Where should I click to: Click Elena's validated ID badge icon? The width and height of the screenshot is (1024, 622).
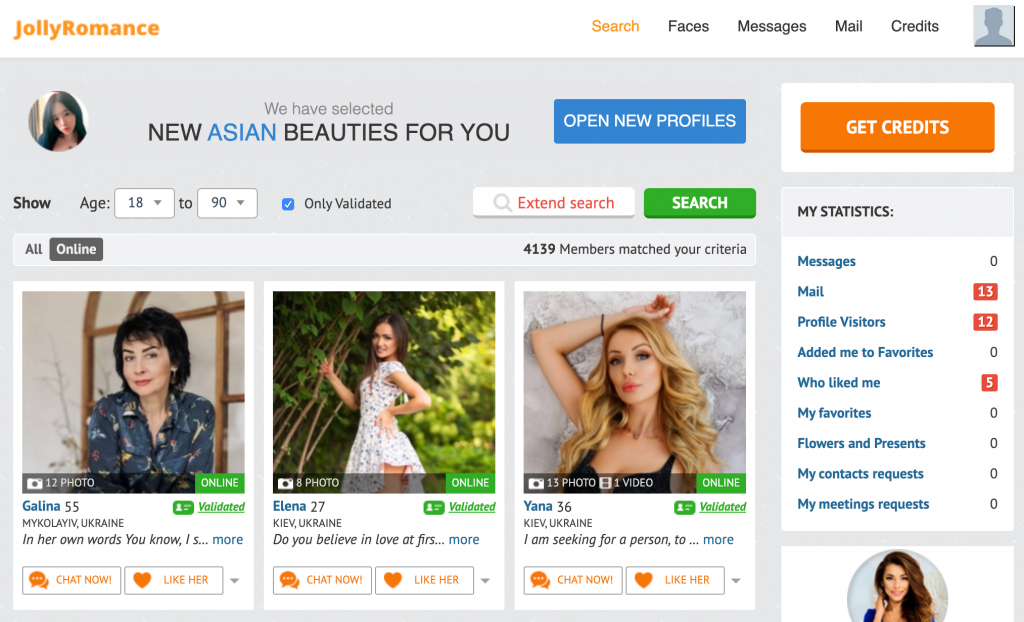434,507
